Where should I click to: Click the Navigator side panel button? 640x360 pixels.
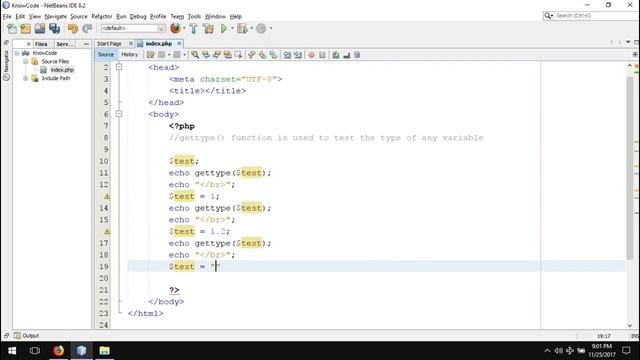pyautogui.click(x=6, y=66)
